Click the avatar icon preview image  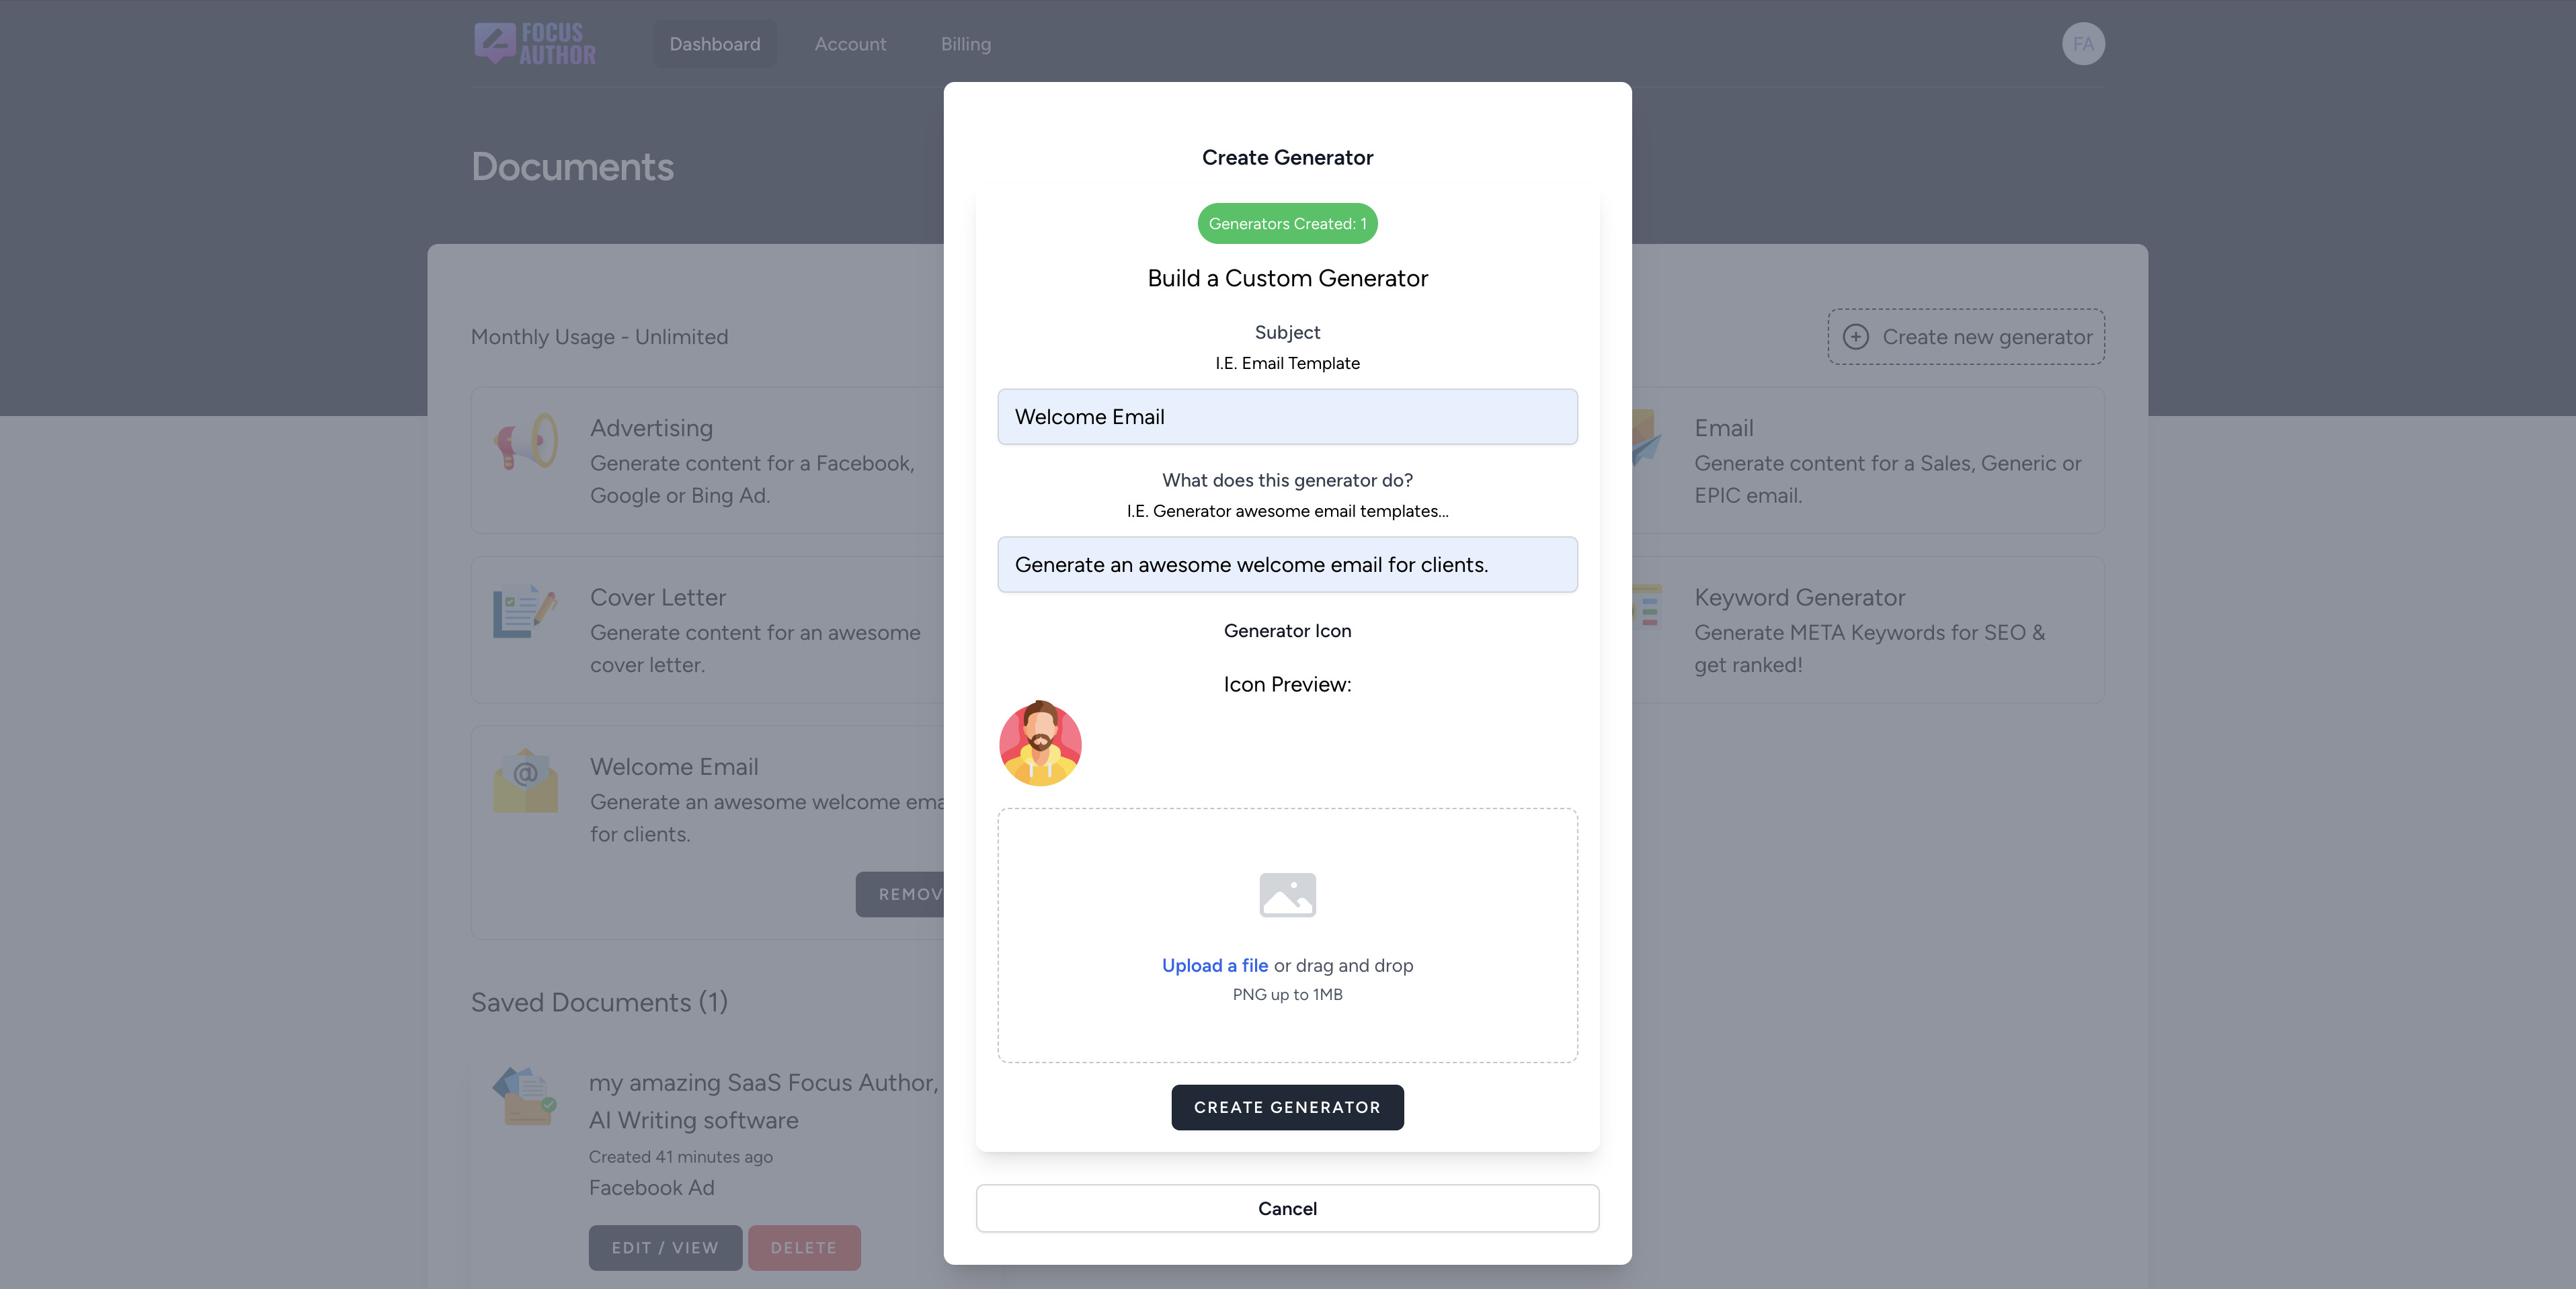(1040, 743)
